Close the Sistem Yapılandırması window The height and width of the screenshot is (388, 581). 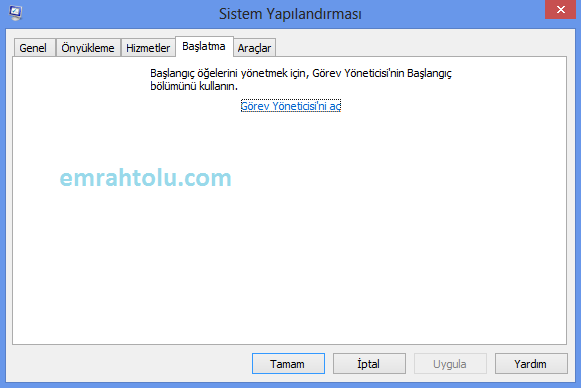point(560,9)
